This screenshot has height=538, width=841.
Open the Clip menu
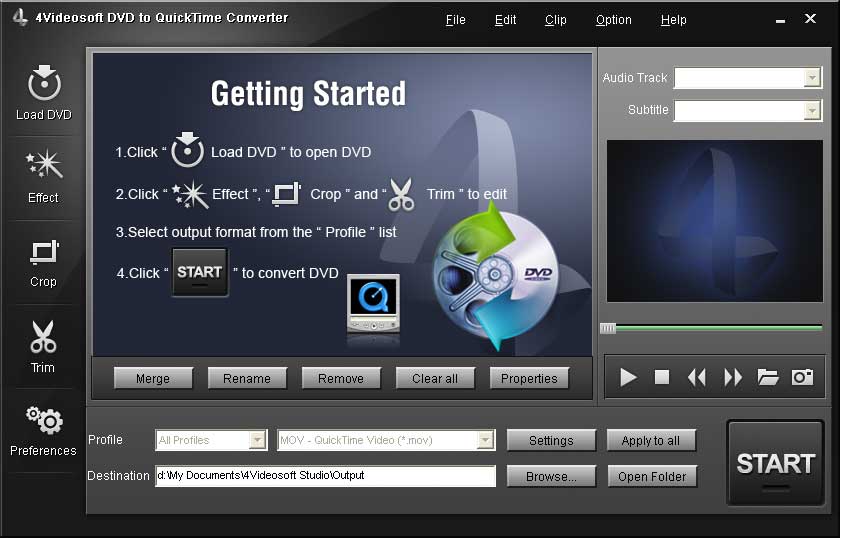coord(555,20)
